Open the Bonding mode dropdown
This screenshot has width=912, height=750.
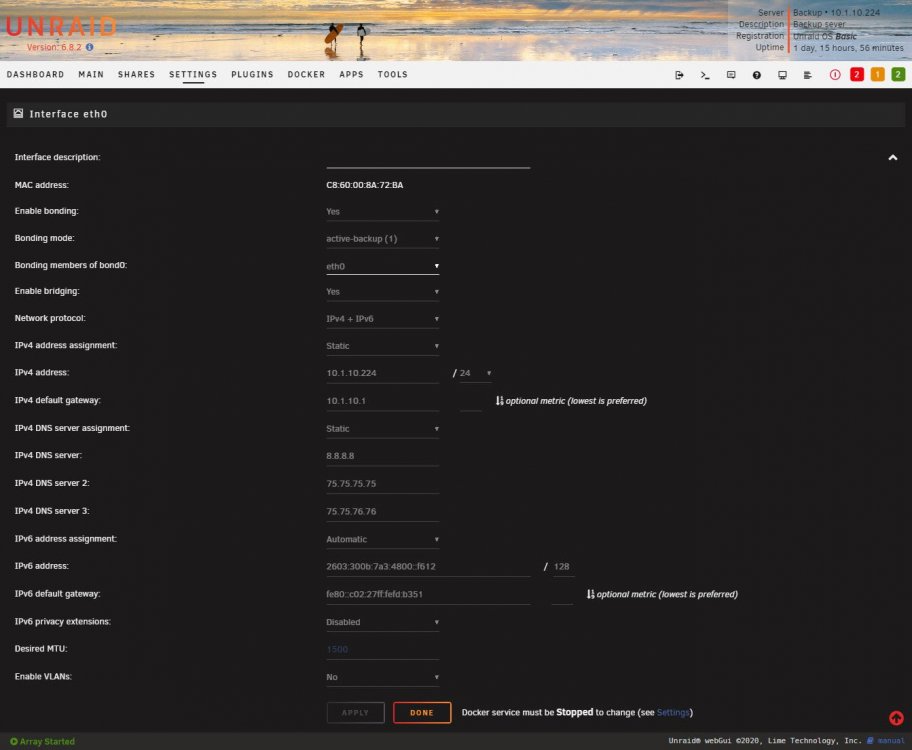[383, 239]
